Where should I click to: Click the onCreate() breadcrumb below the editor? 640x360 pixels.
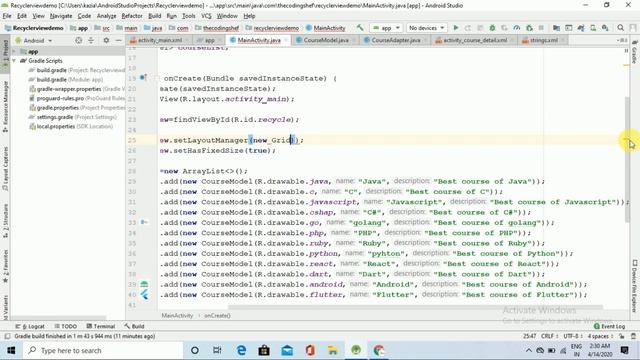[217, 316]
